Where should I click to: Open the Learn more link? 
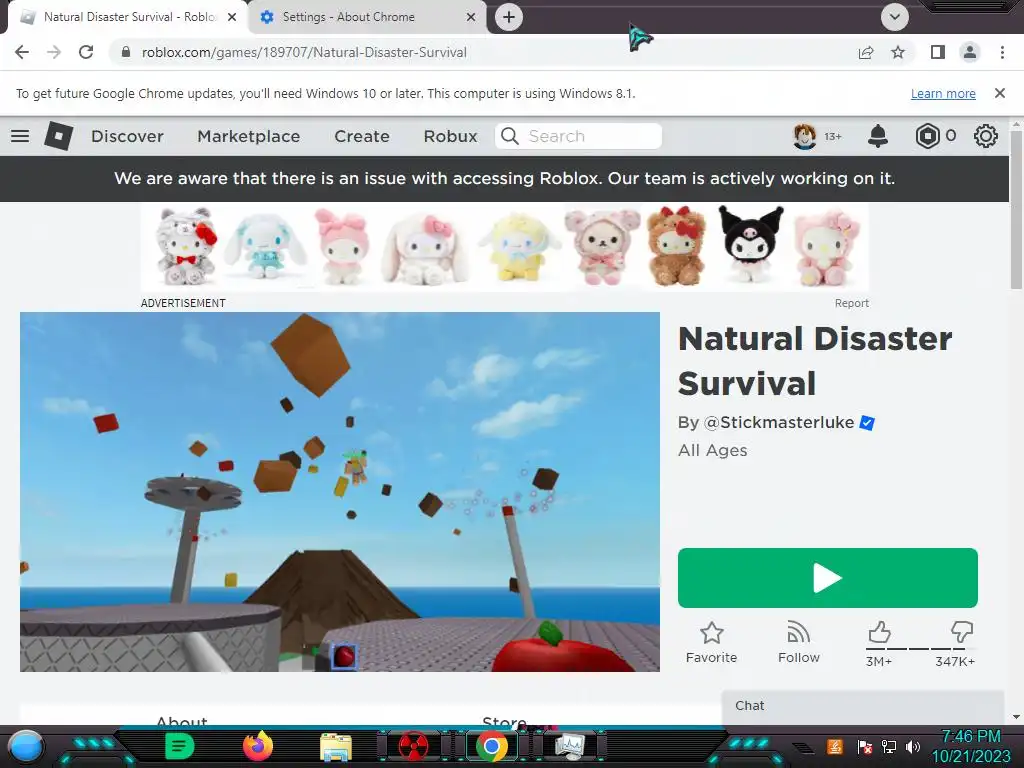tap(943, 93)
